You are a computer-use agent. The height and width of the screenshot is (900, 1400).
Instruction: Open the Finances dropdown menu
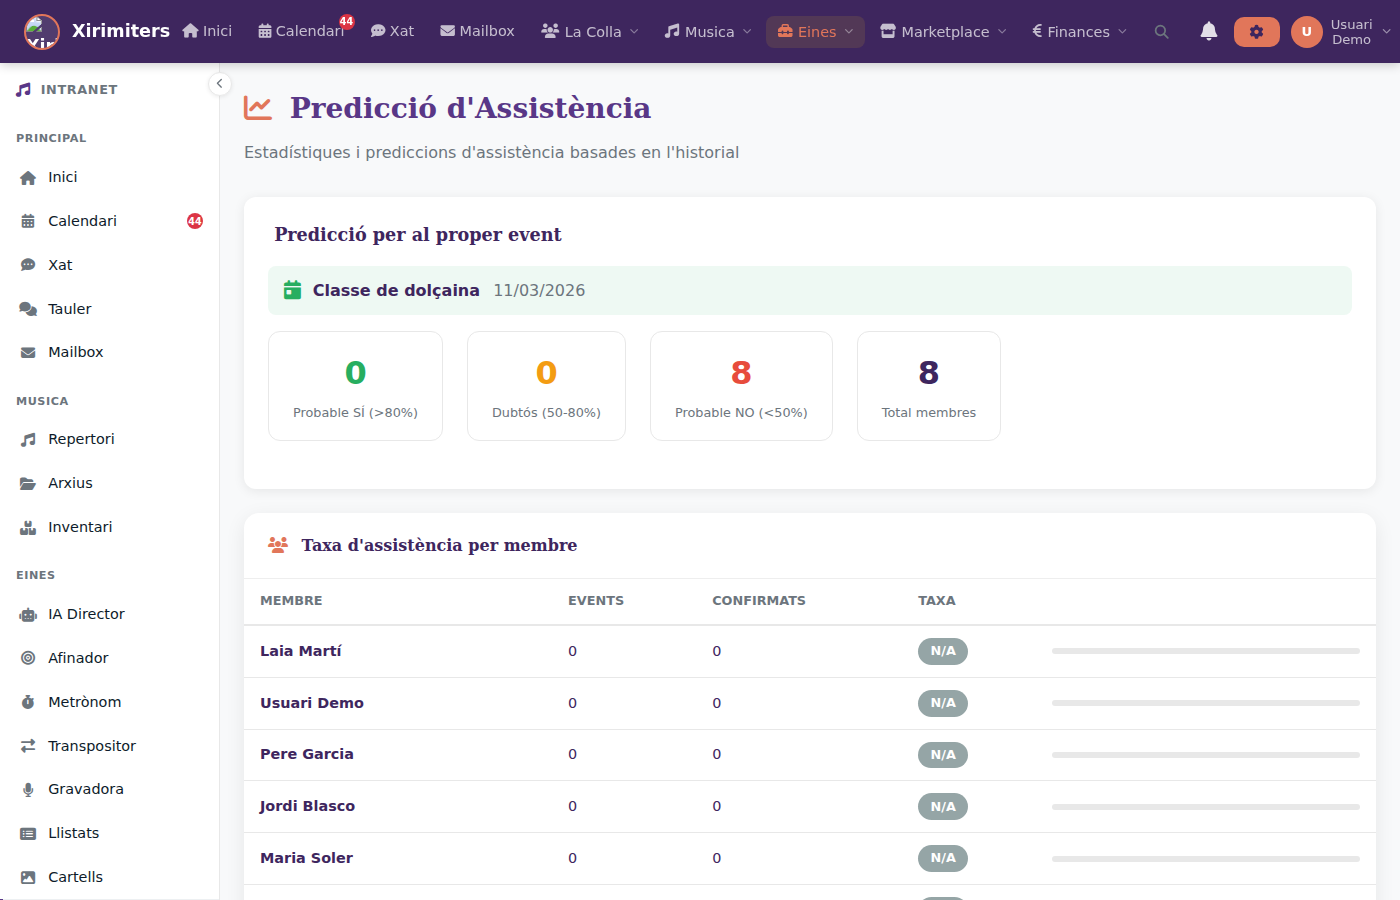click(1079, 32)
